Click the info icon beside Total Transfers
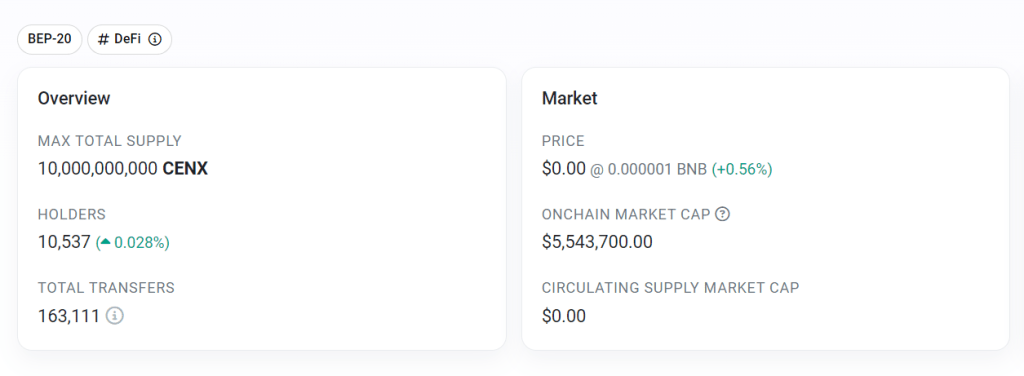1024x376 pixels. pyautogui.click(x=115, y=316)
